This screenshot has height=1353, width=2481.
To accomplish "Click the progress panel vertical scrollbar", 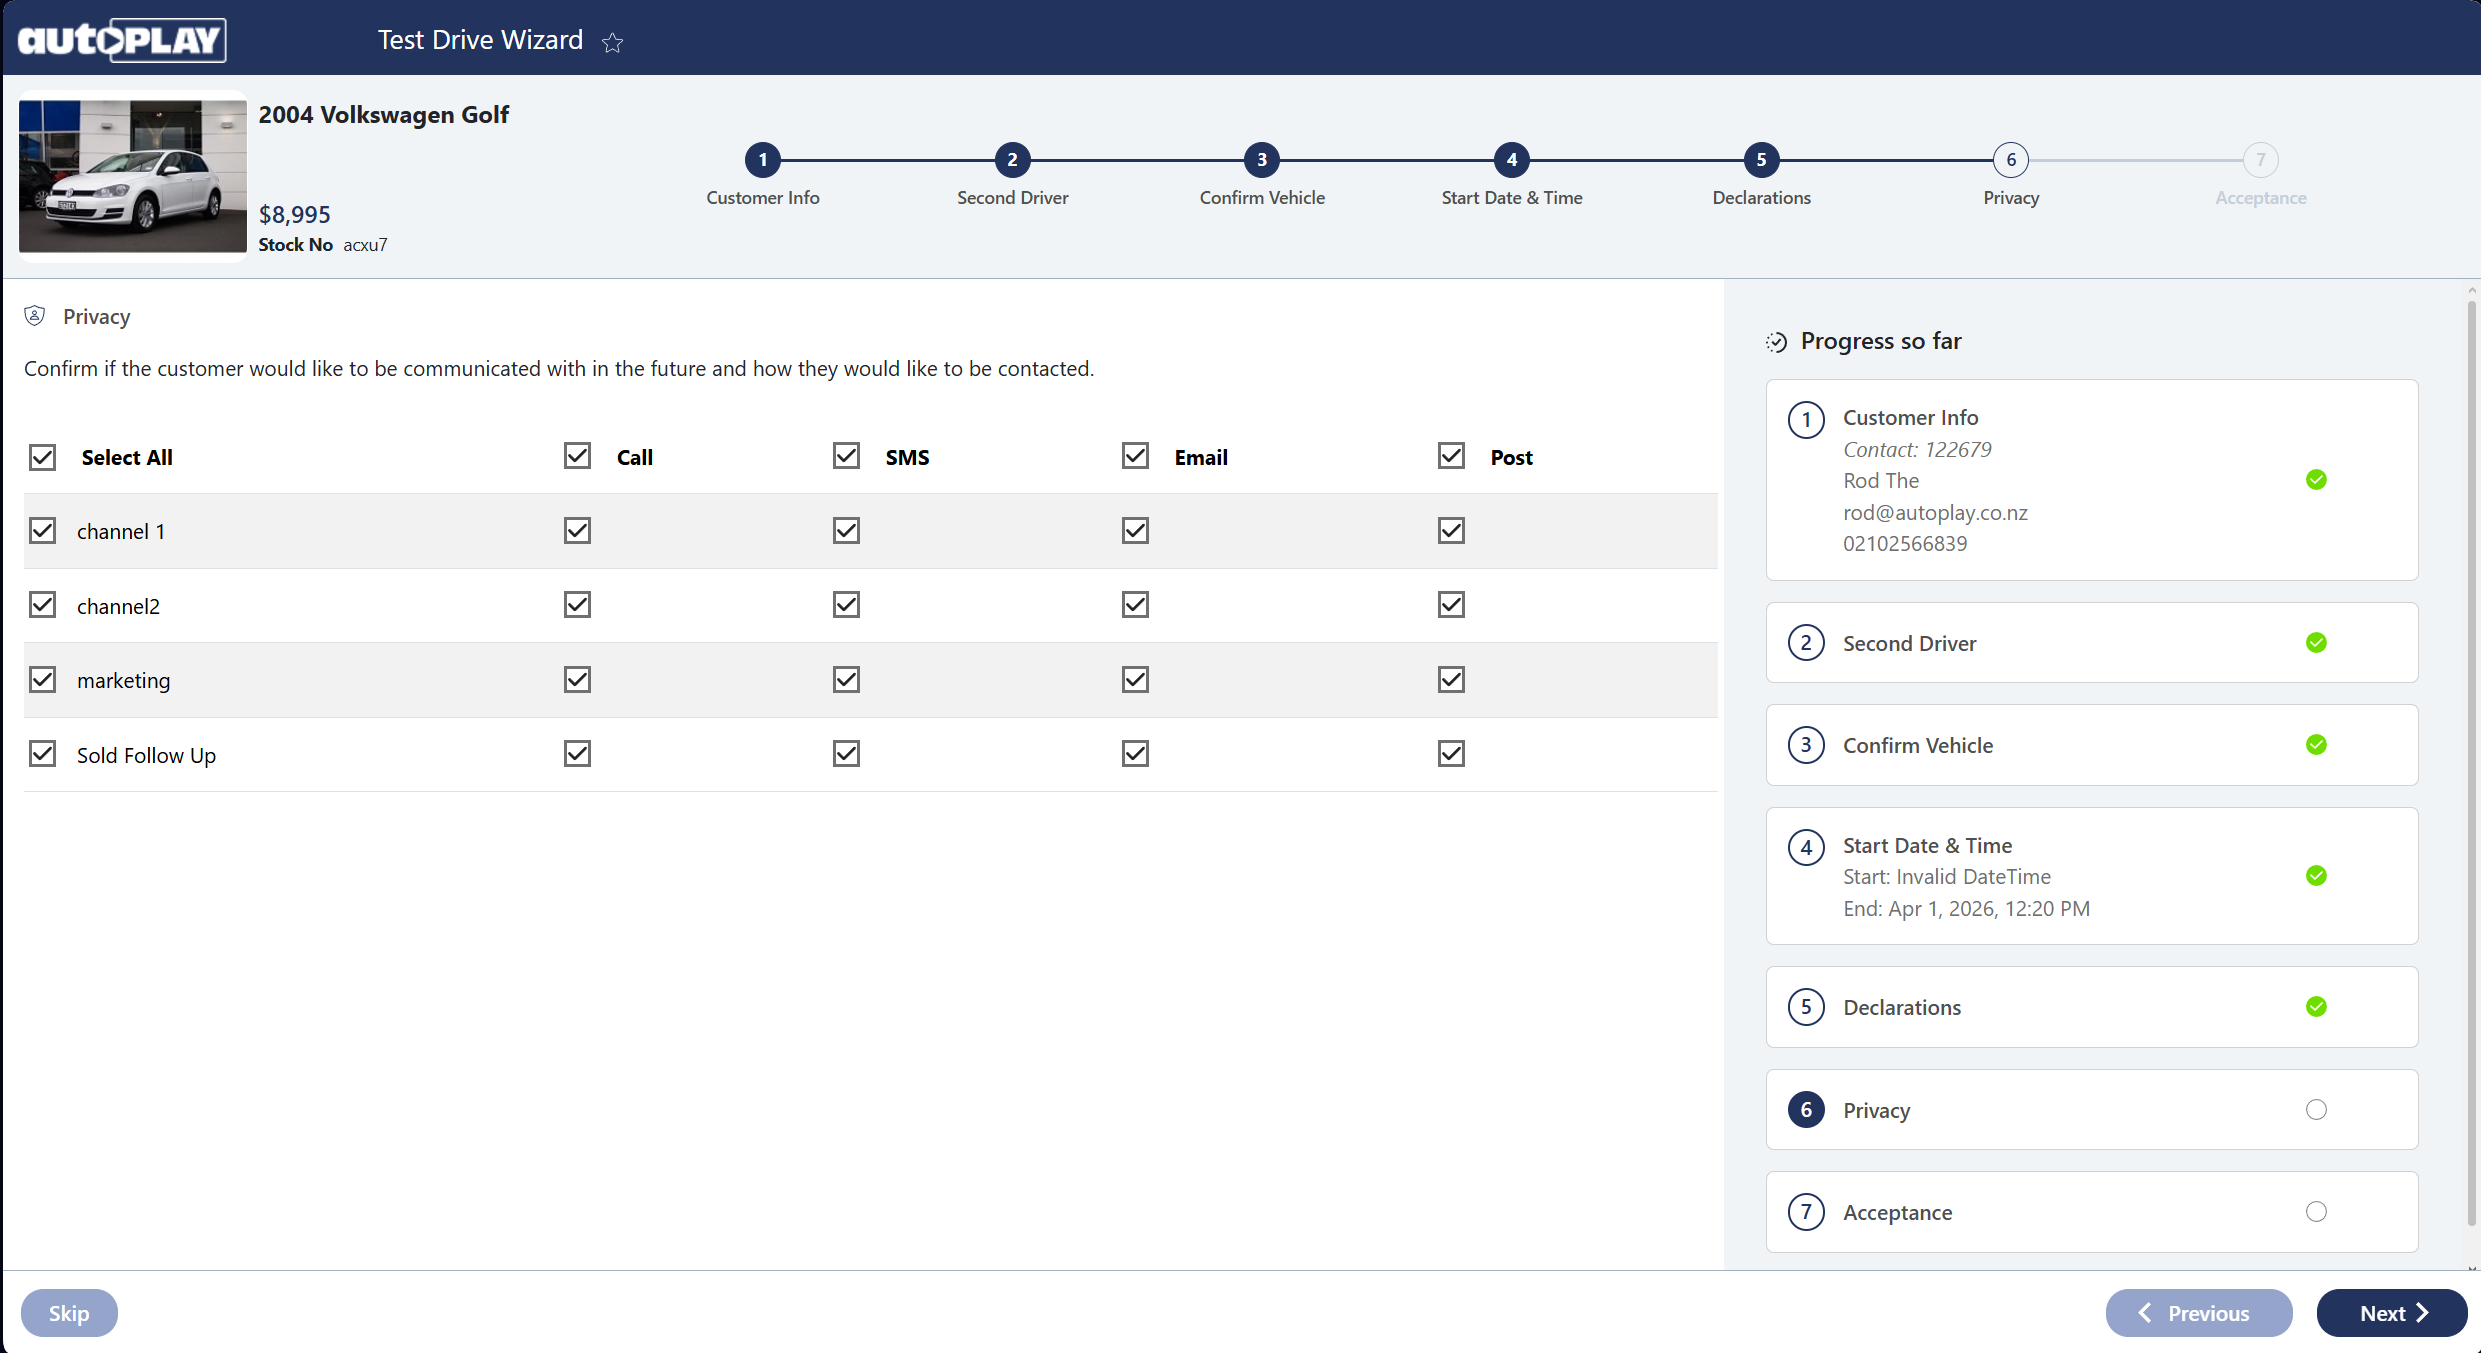I will (2471, 760).
